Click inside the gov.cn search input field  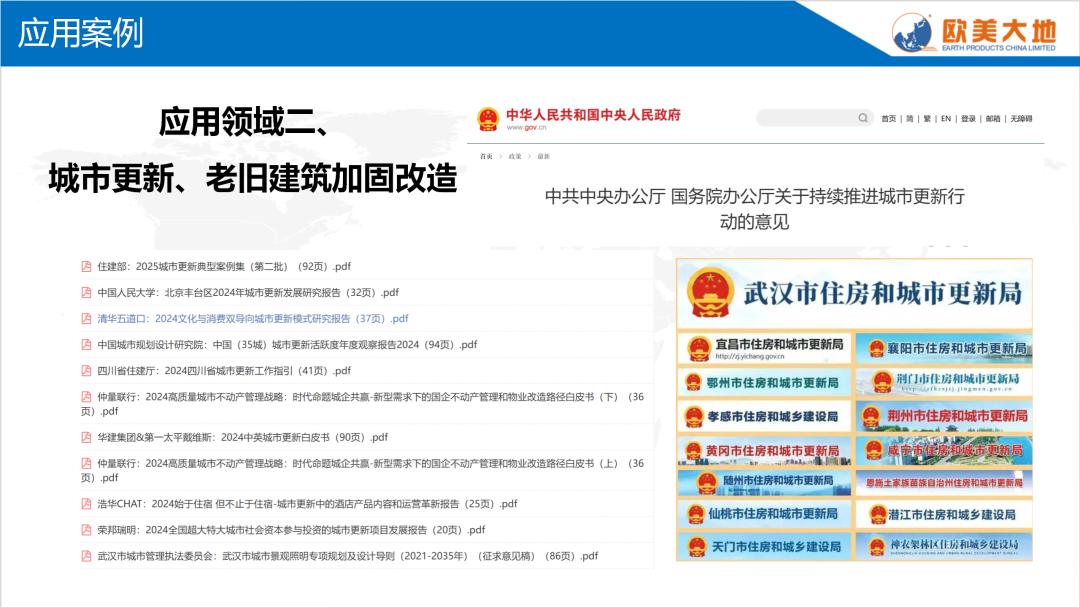(x=805, y=118)
